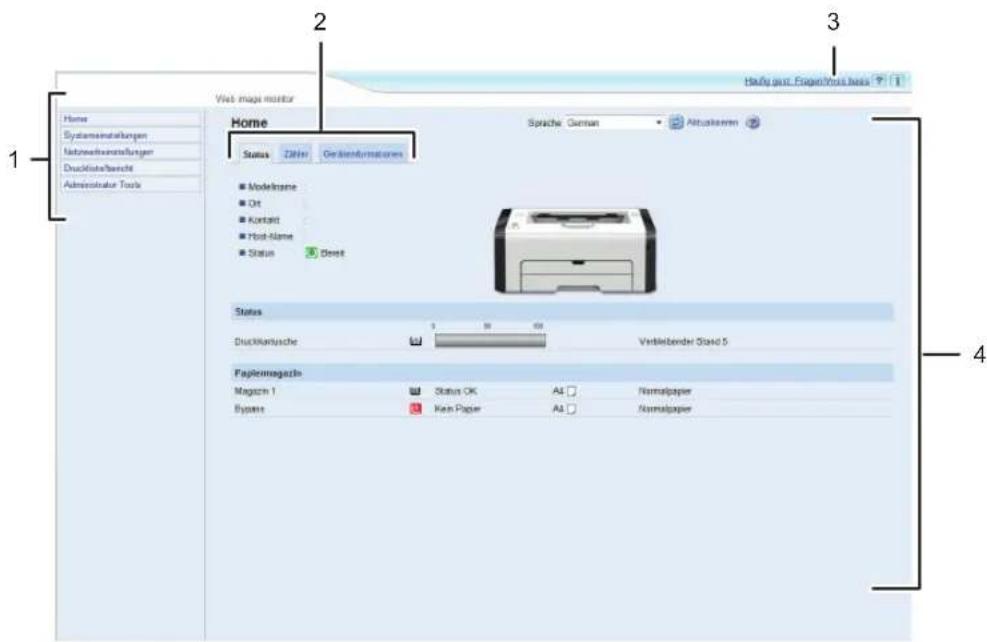987x642 pixels.
Task: Click the 'Host-Name' label
Action: point(271,236)
